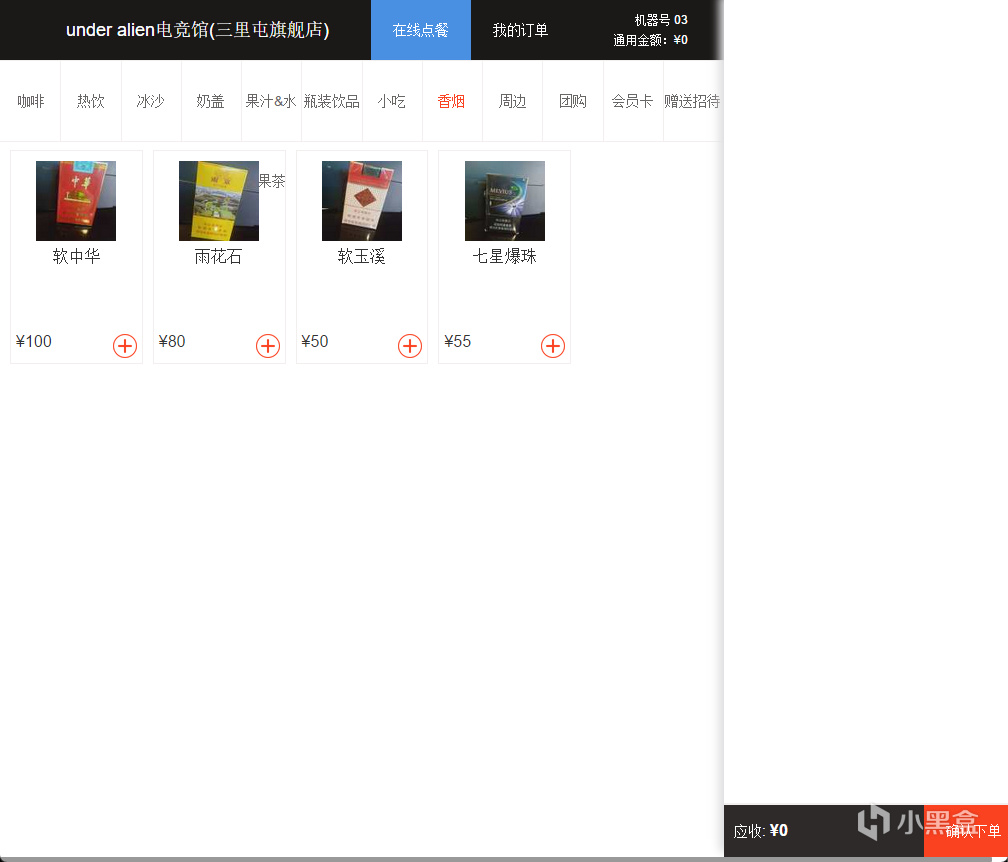Add 七星爆珠 to the order with plus icon
This screenshot has width=1008, height=862.
[x=553, y=346]
